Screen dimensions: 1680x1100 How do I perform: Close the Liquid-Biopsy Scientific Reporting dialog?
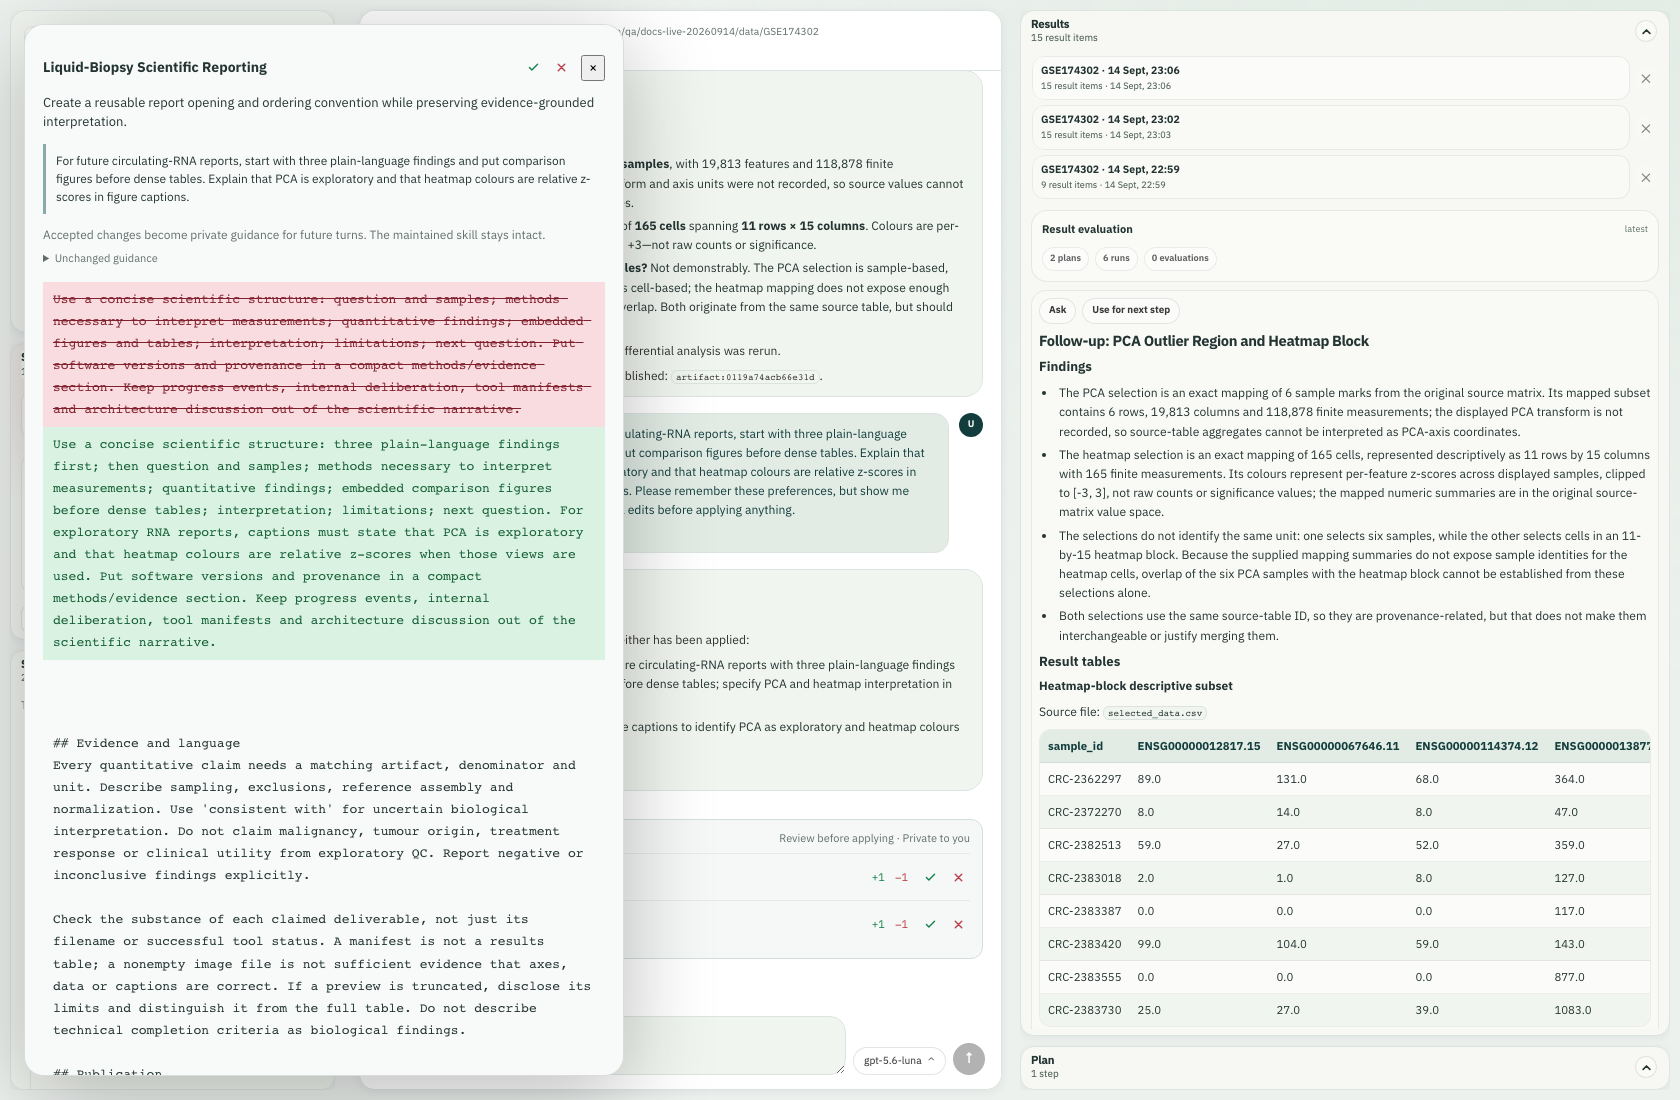point(593,67)
